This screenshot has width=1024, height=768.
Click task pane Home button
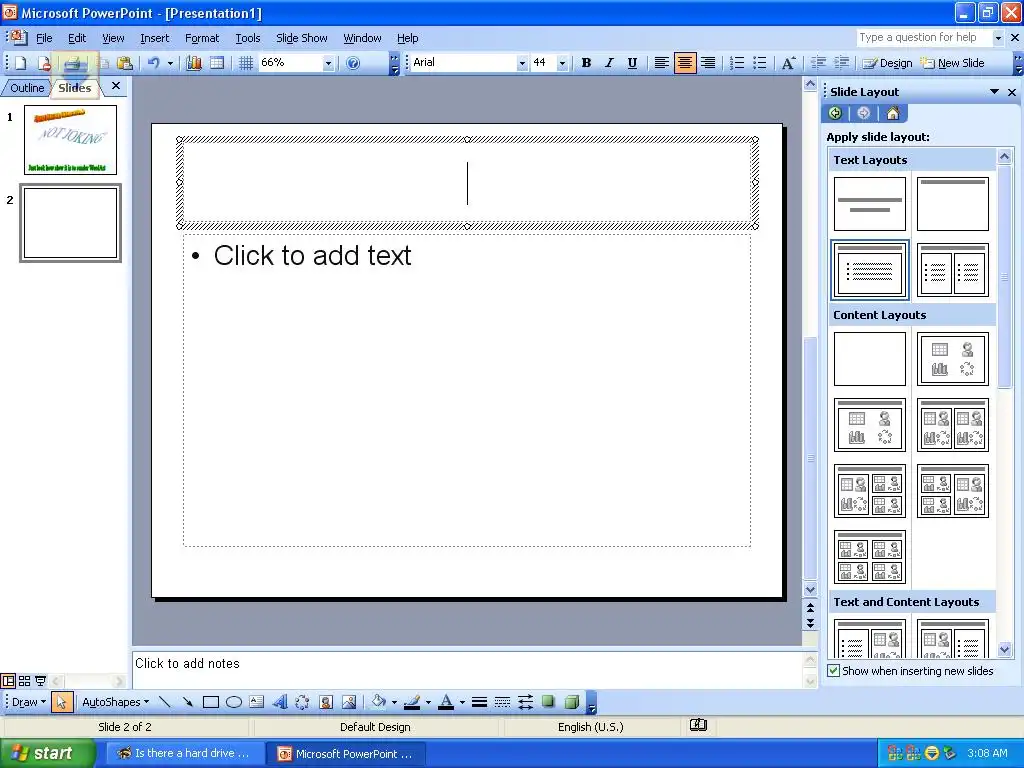coord(892,114)
